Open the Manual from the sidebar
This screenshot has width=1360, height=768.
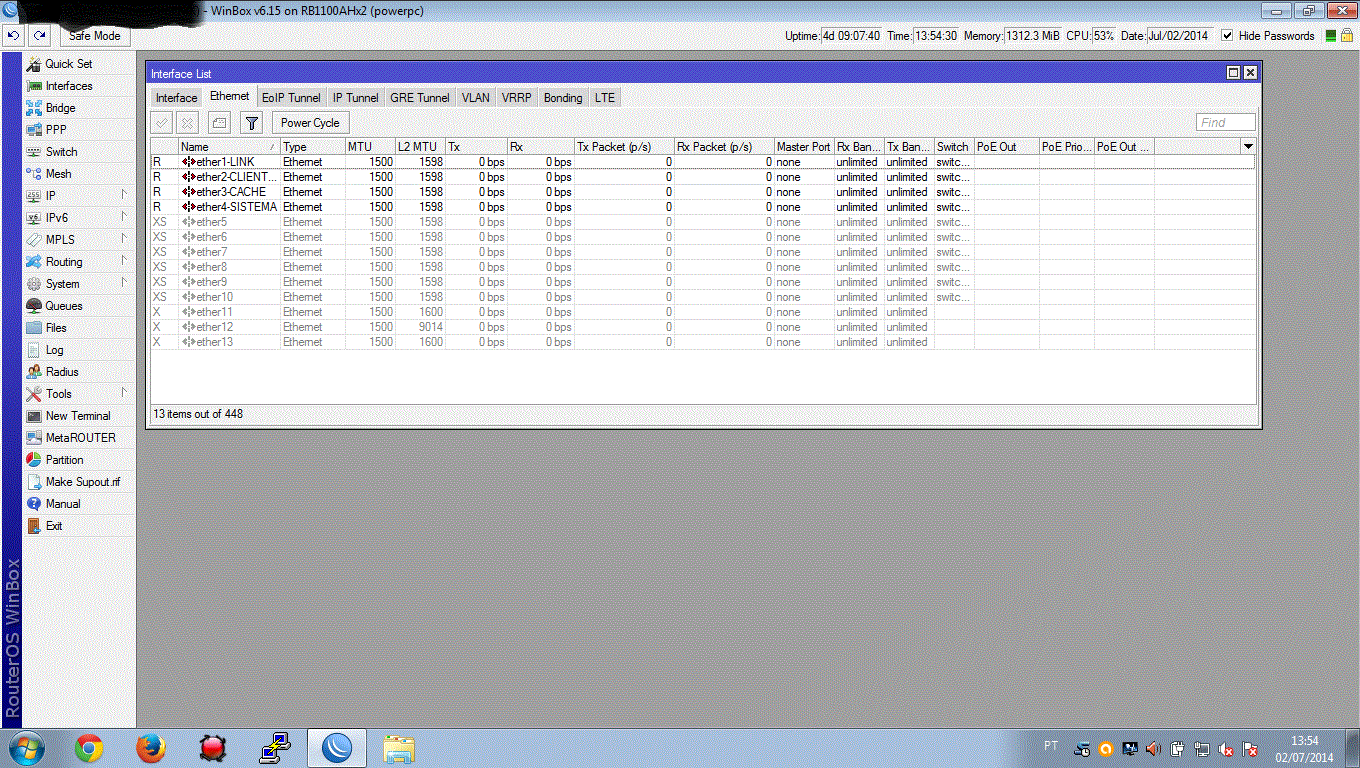[79, 504]
